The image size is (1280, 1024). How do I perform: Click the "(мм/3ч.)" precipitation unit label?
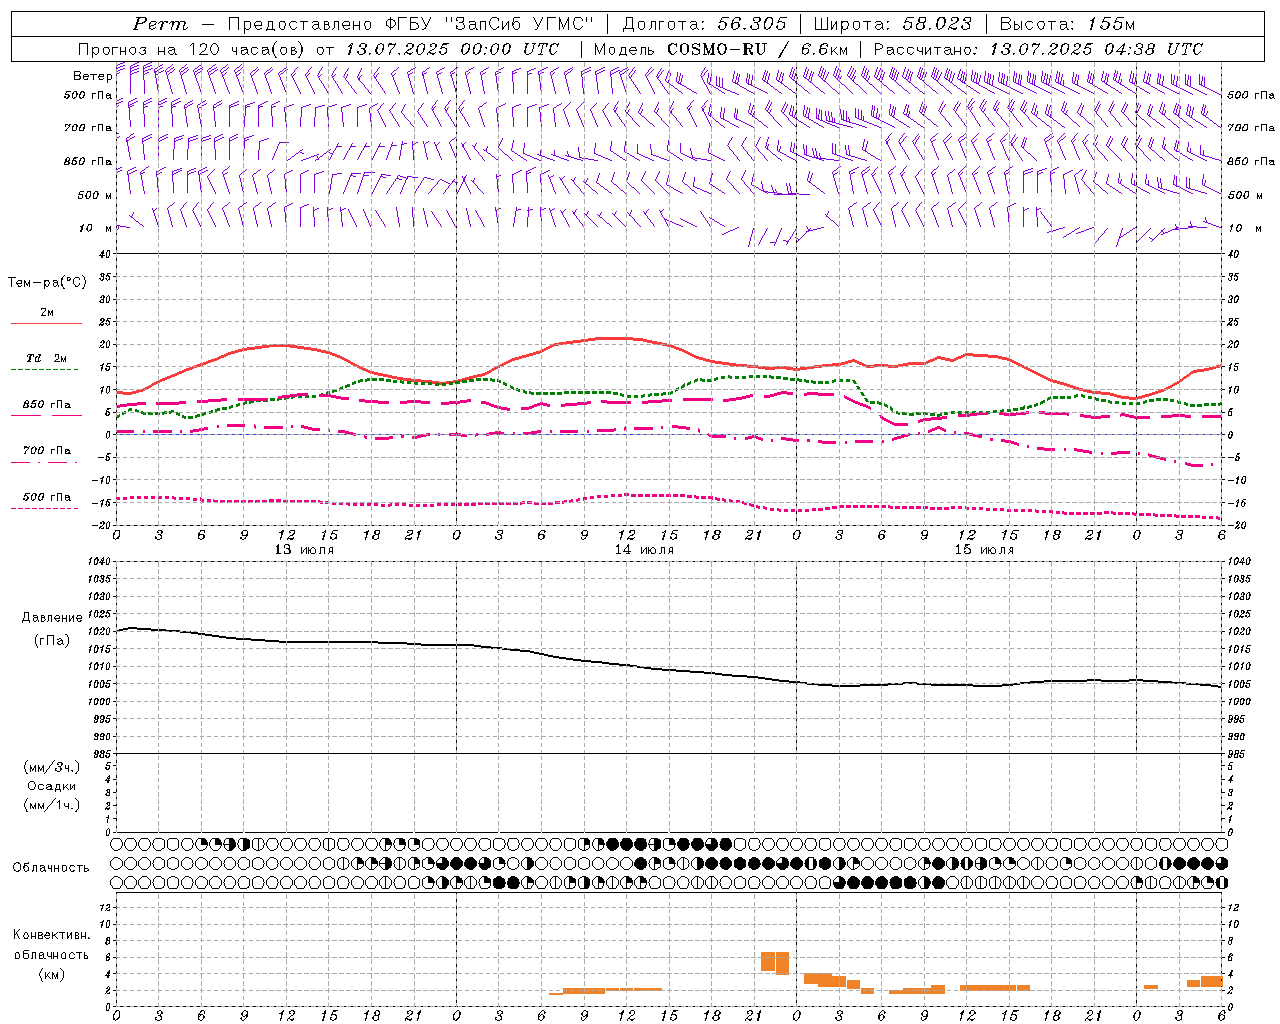point(52,767)
